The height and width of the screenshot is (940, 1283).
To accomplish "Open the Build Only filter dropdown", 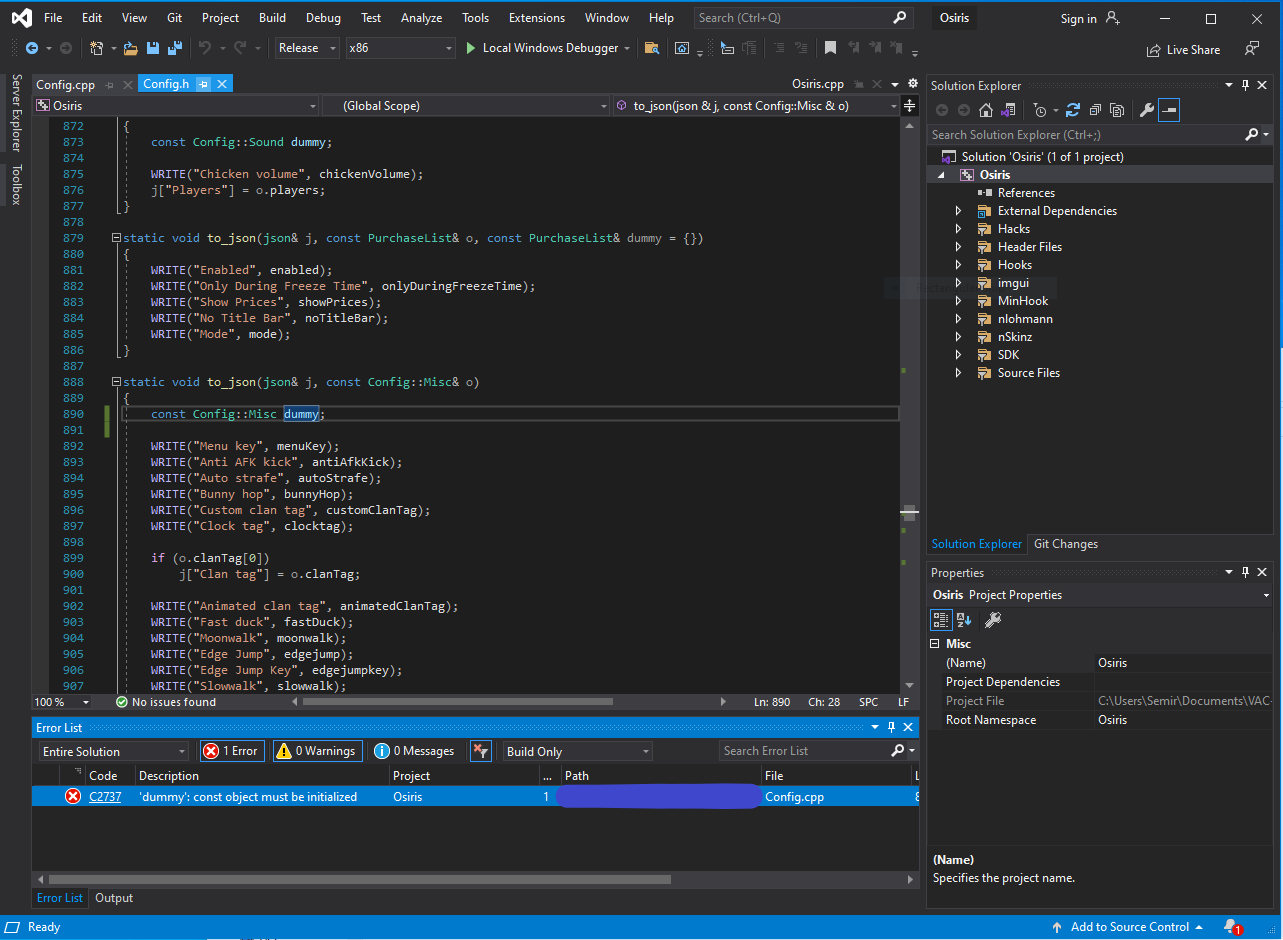I will coord(577,751).
